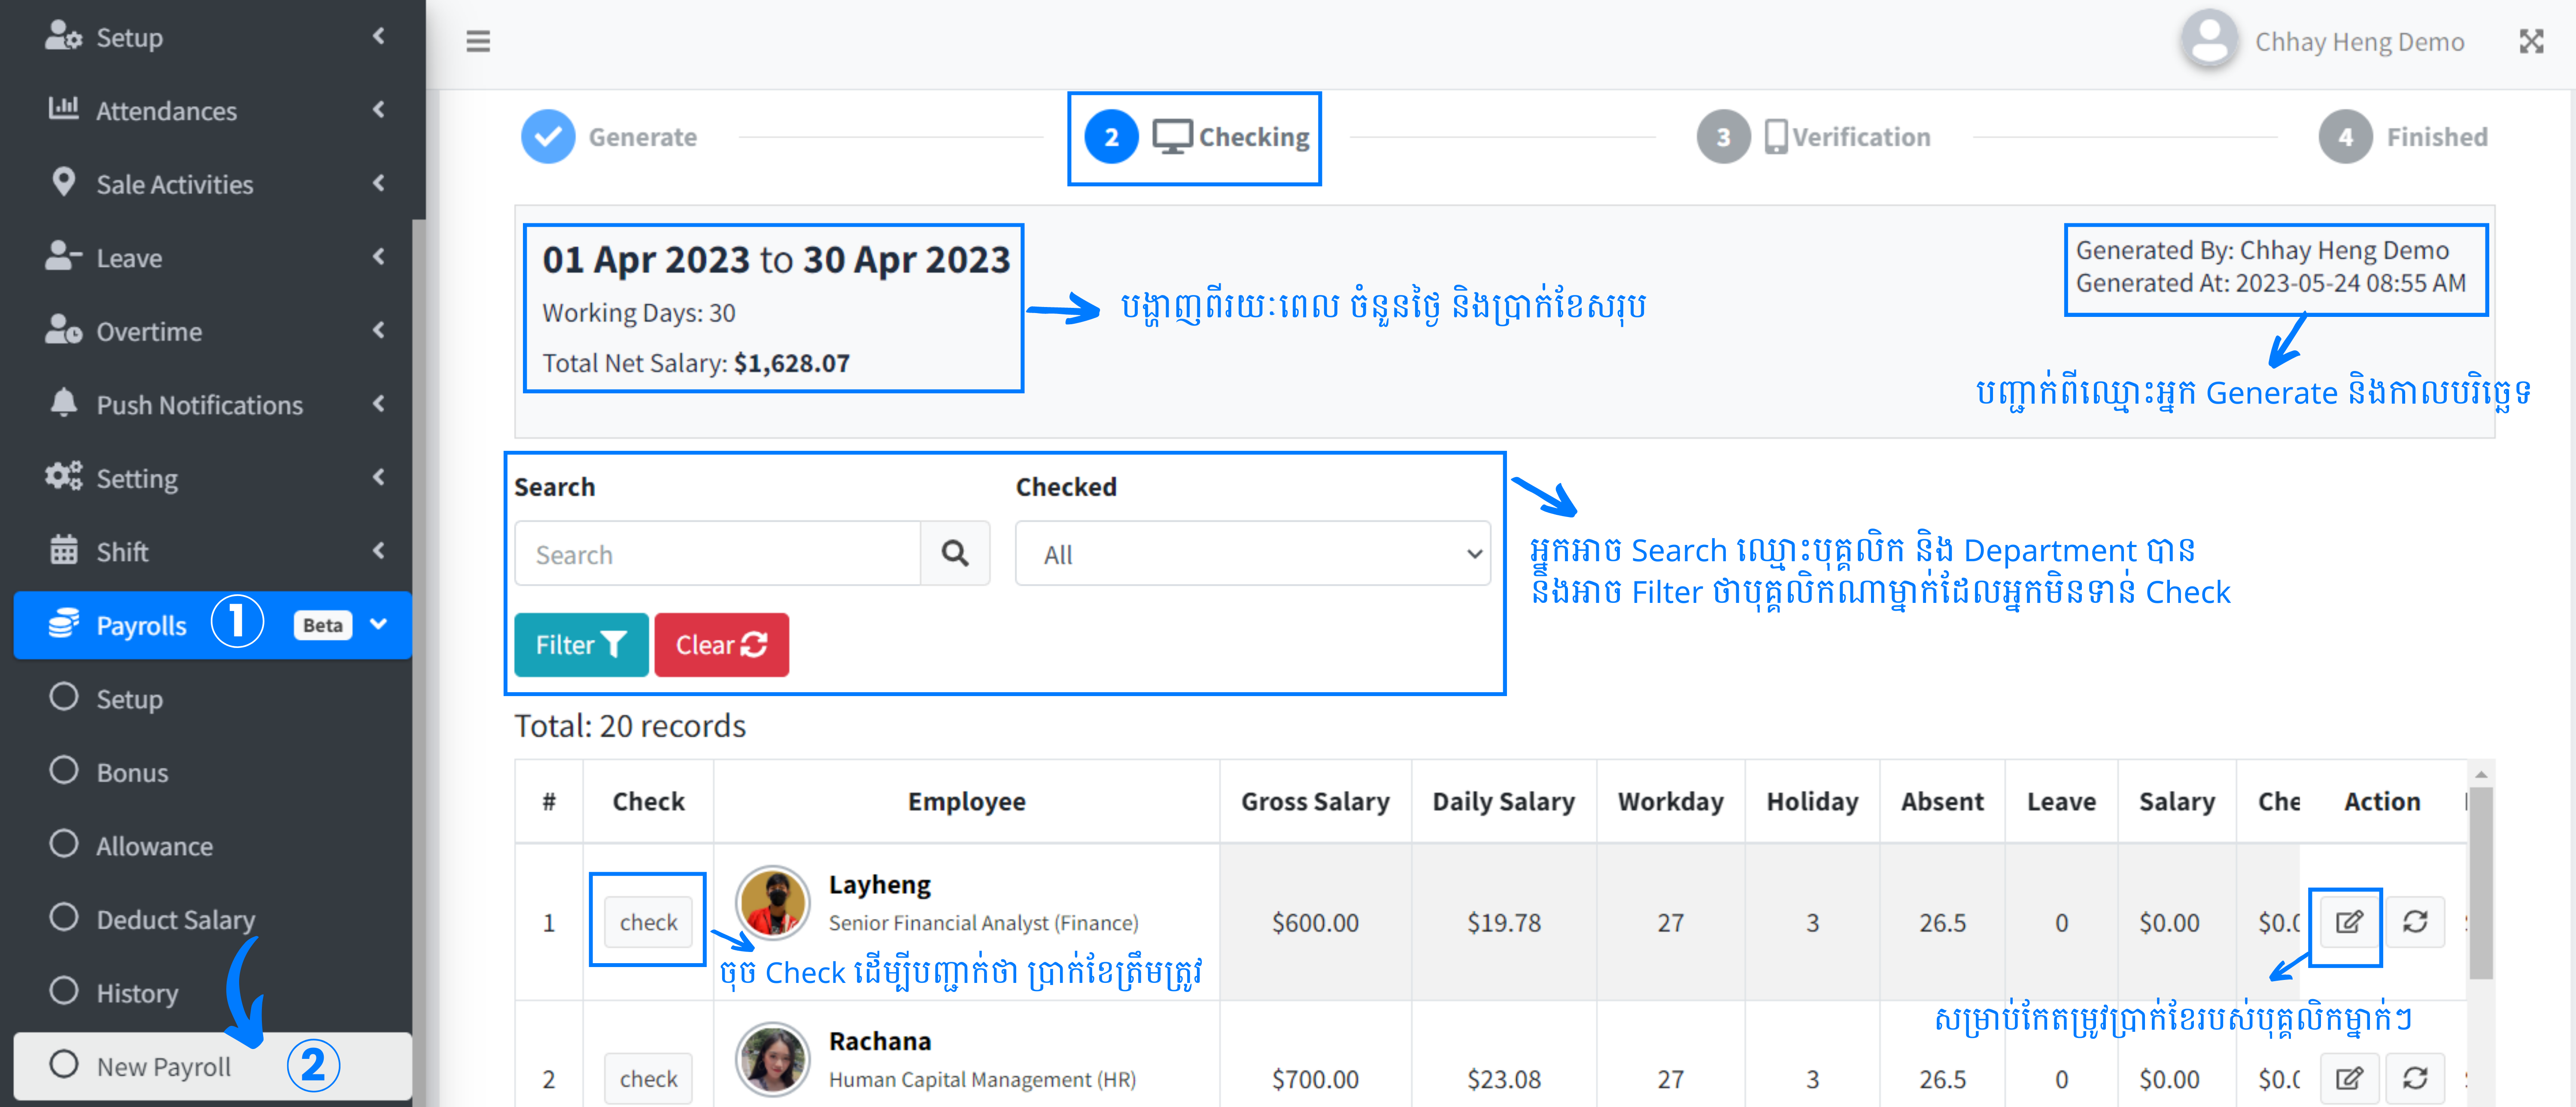
Task: Open the Attendances menu label
Action: [167, 110]
